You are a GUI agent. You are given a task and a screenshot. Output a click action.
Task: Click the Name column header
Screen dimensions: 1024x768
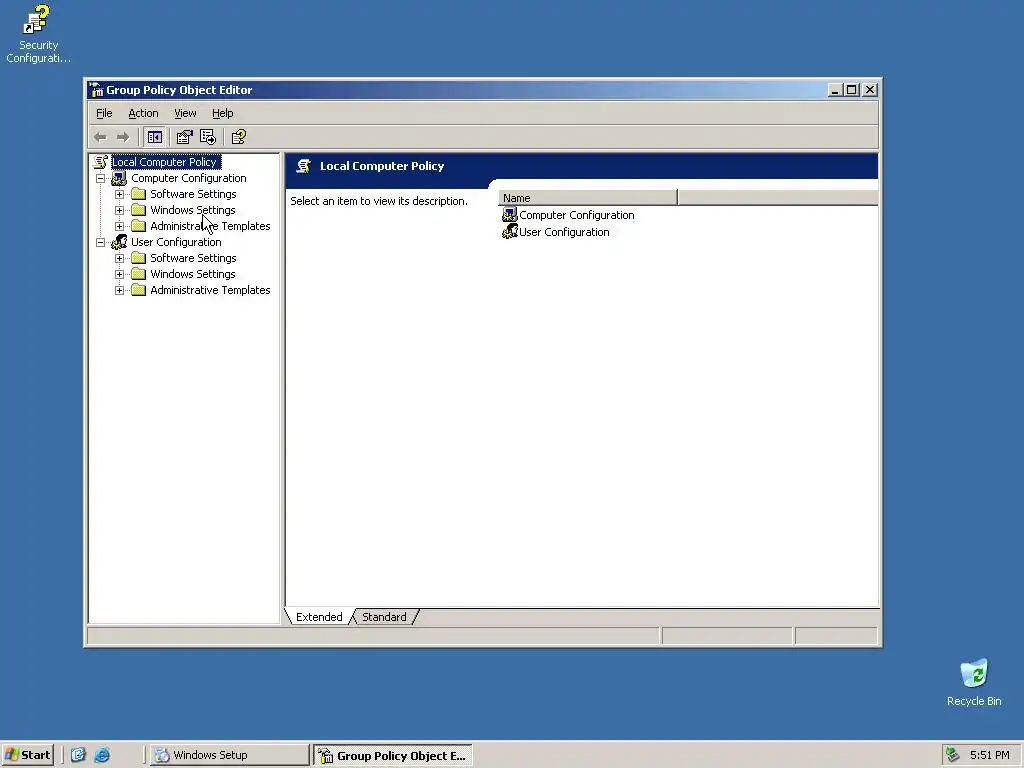(588, 198)
